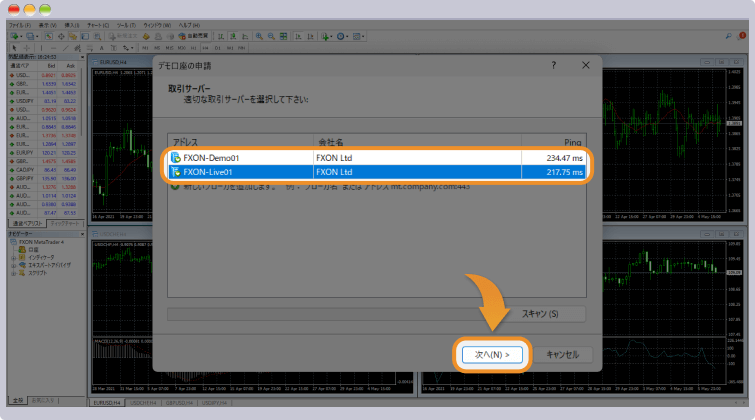Select the FXON-Live01 server row
The width and height of the screenshot is (755, 420).
tap(377, 172)
